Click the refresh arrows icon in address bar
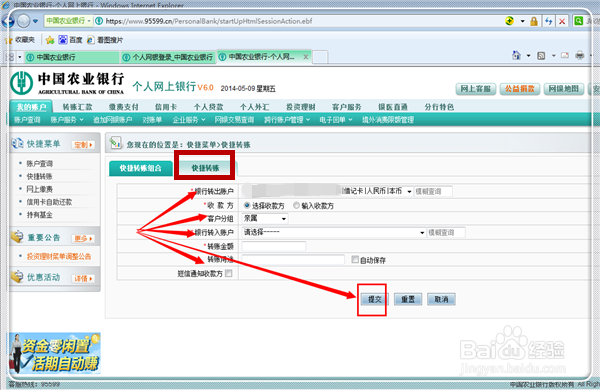The image size is (600, 390). (548, 21)
